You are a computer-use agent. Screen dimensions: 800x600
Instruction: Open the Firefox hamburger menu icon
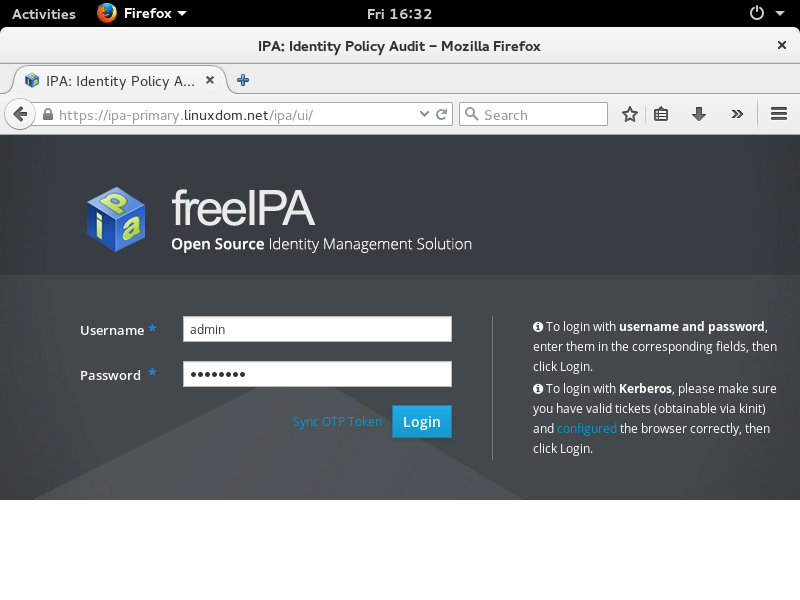tap(778, 113)
